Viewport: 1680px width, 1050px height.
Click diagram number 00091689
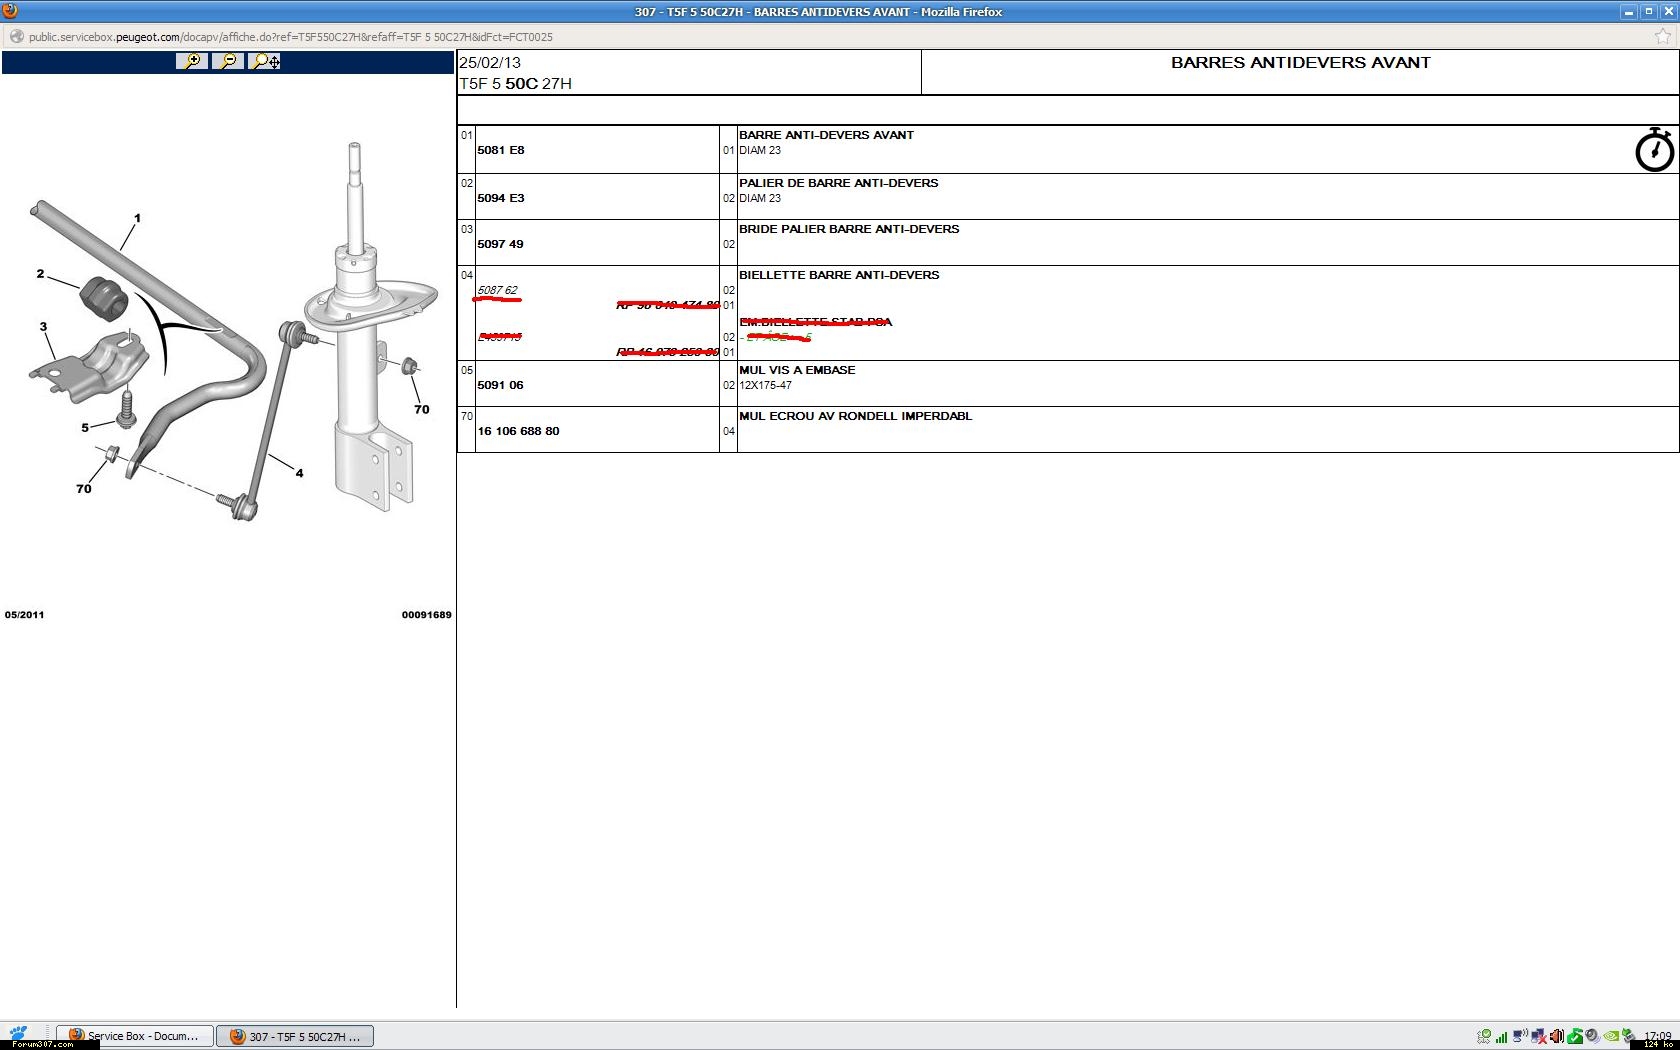tap(426, 615)
